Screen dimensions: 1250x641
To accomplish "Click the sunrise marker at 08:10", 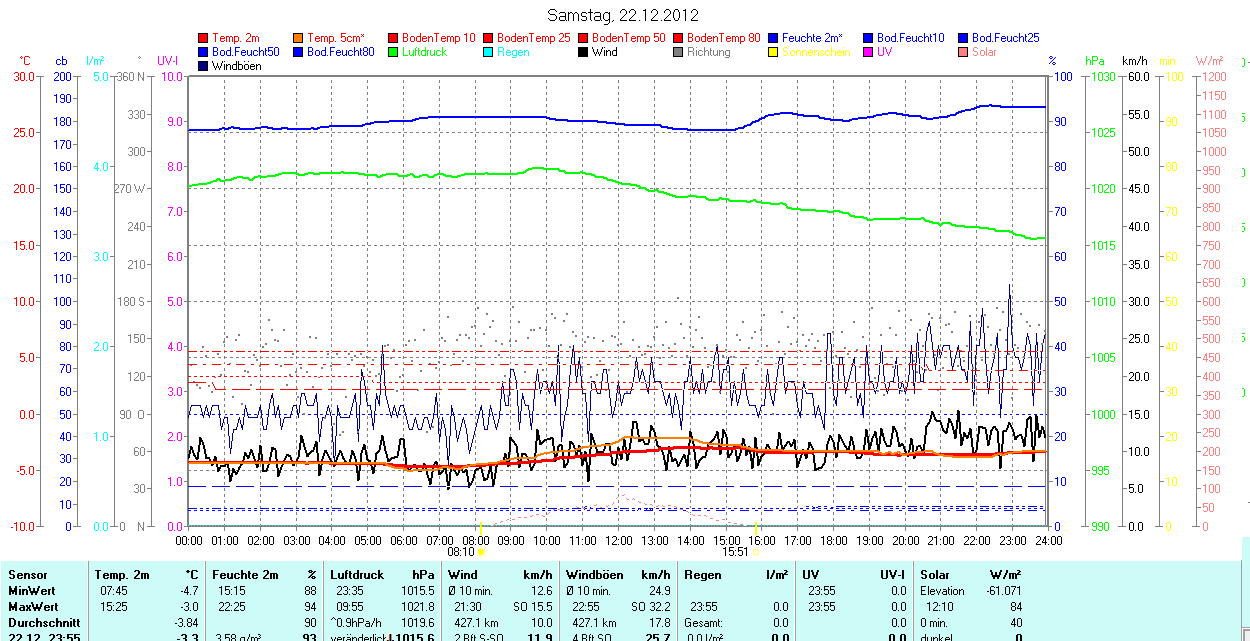I will (481, 551).
